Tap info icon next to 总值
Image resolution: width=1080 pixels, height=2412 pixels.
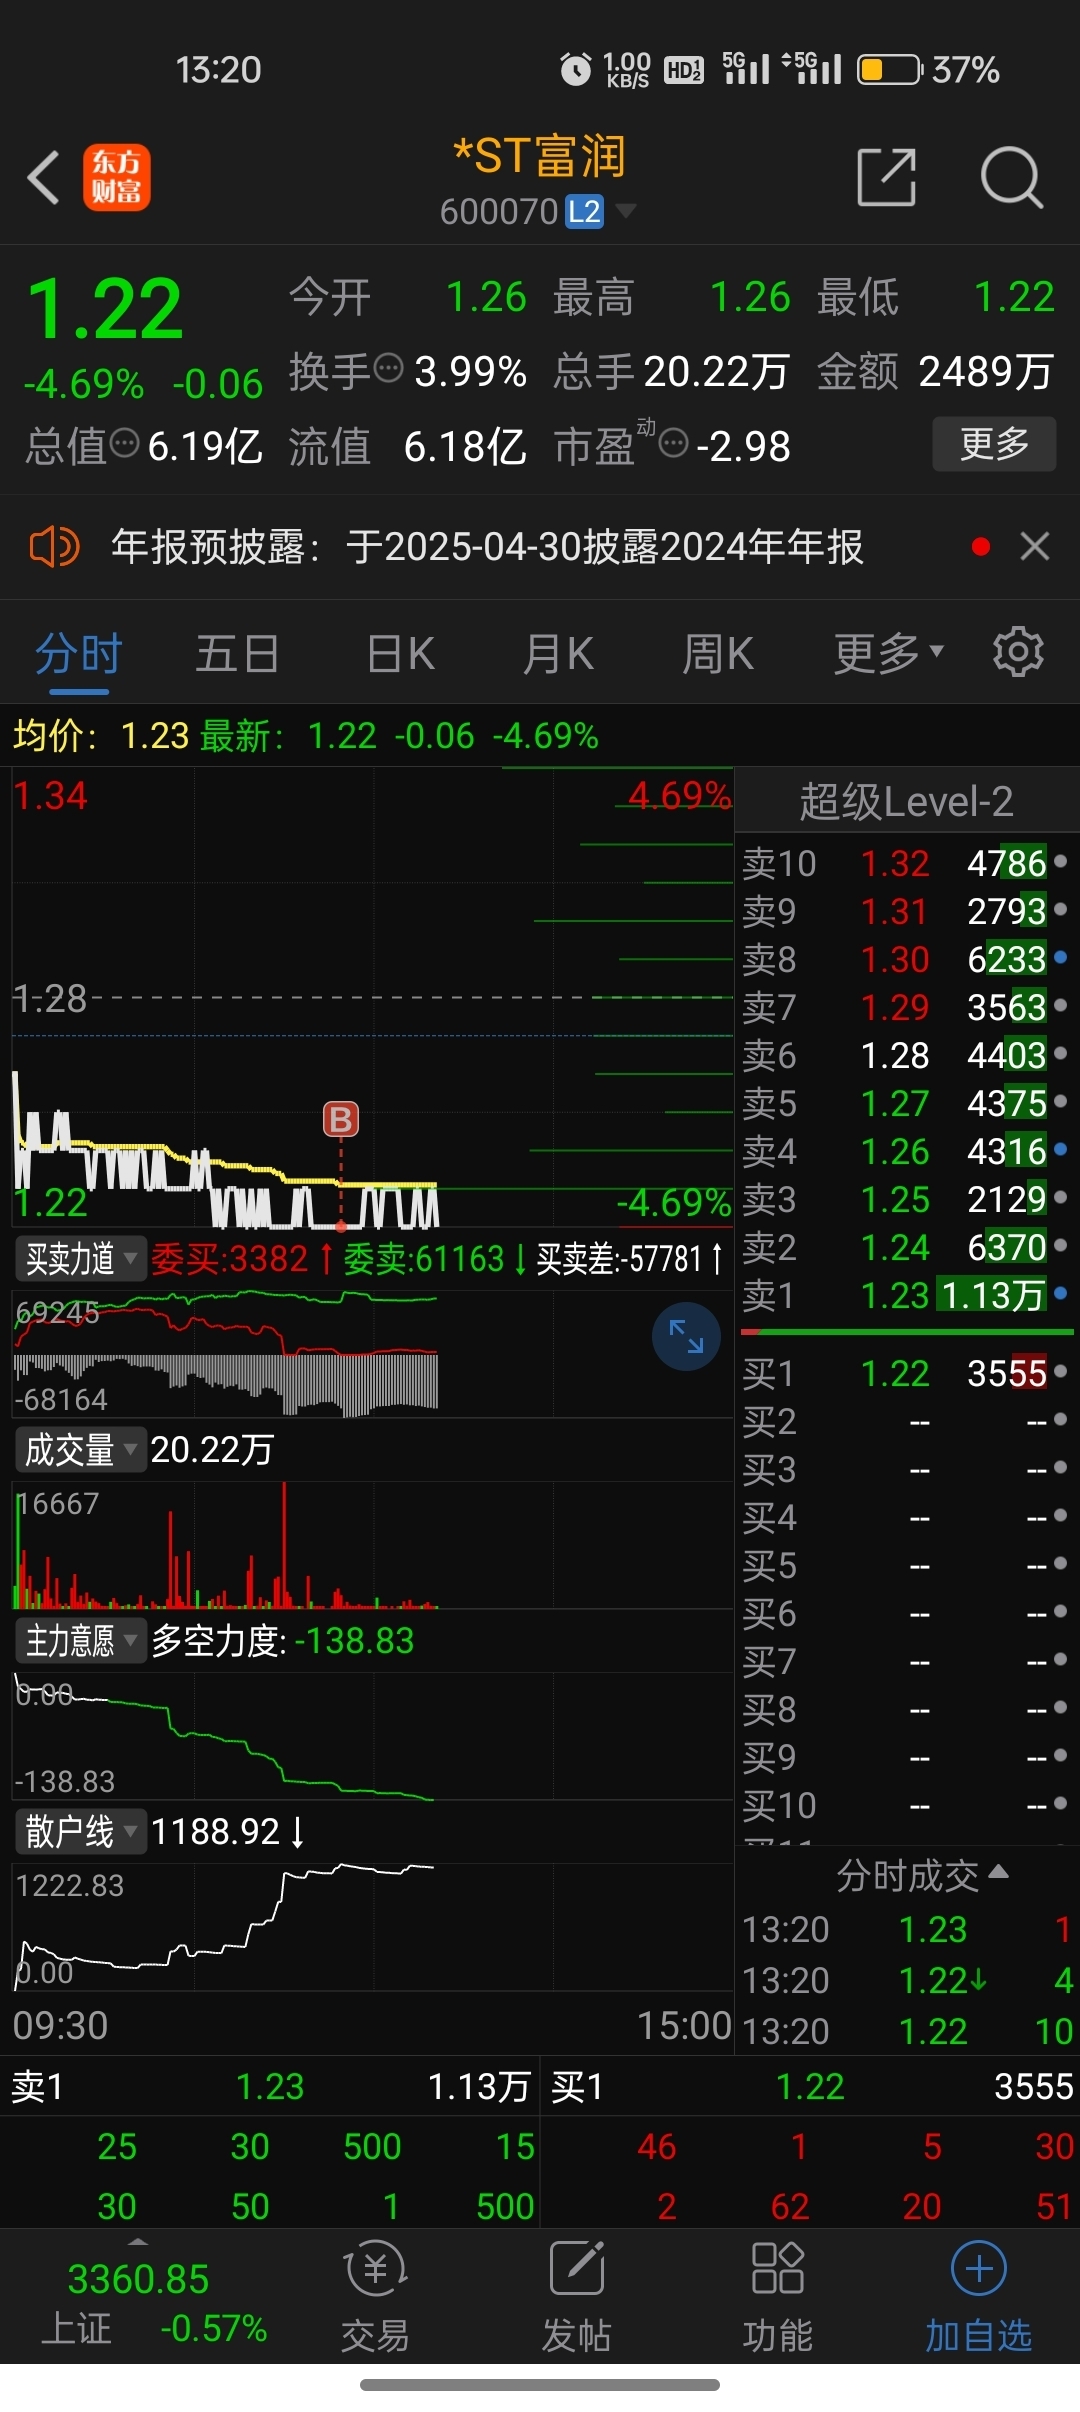pyautogui.click(x=124, y=443)
